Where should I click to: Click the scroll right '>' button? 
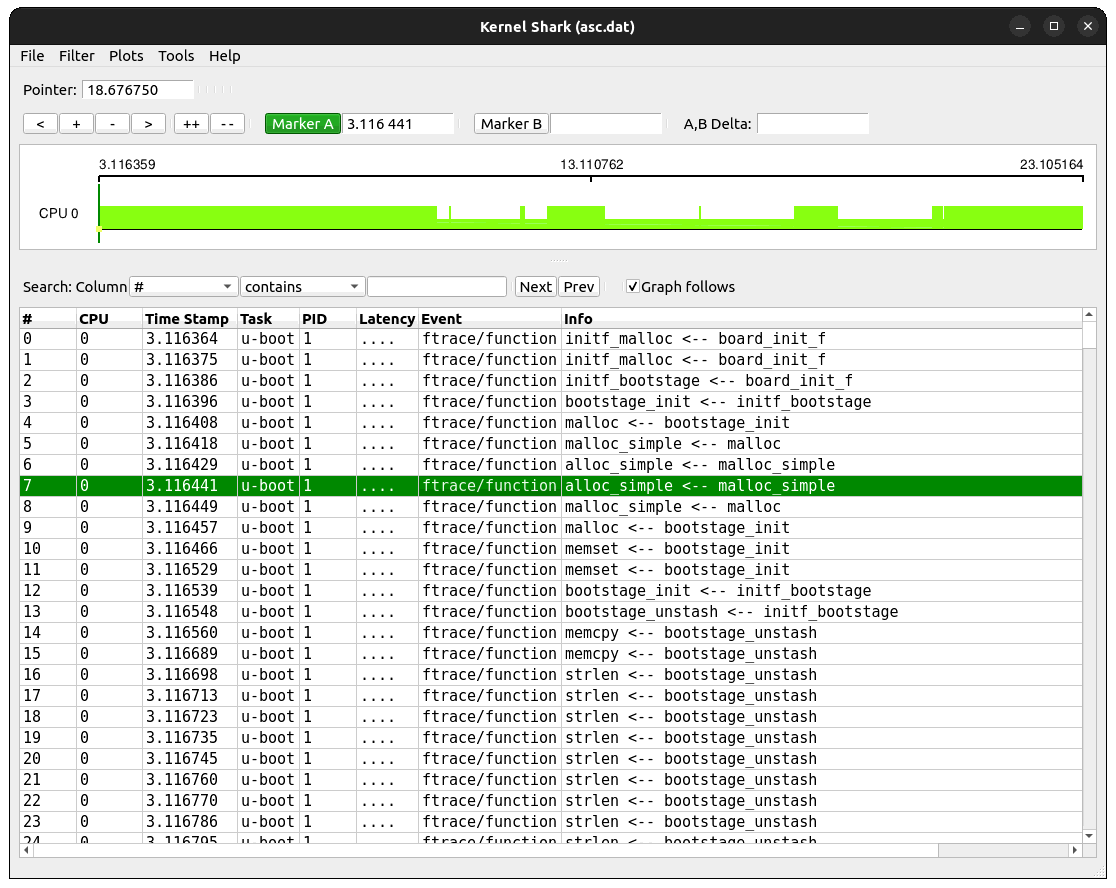click(148, 124)
